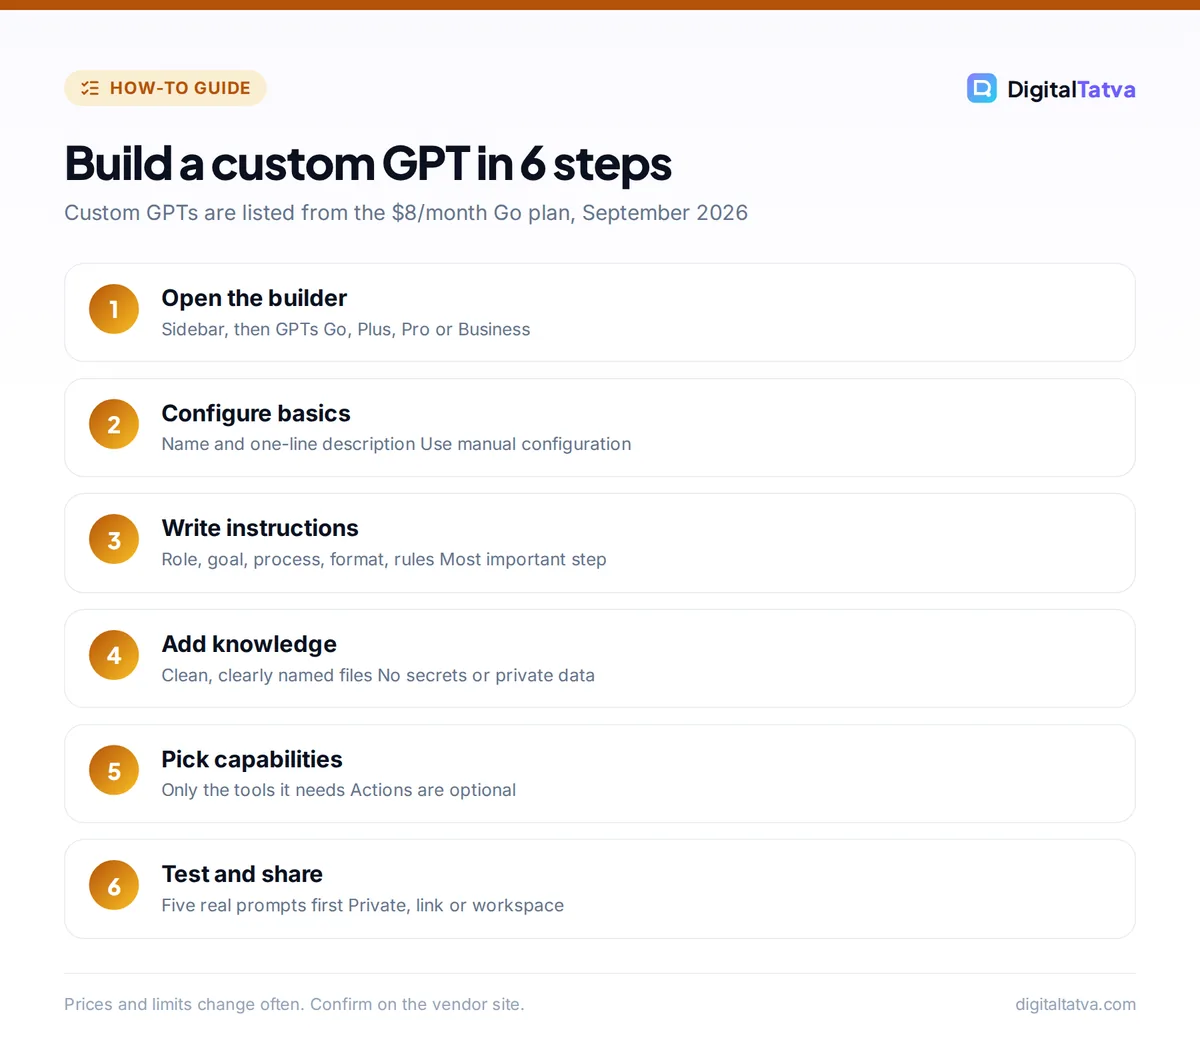Click 'Role, goal, process, format, rules' text
The width and height of the screenshot is (1200, 1062).
click(298, 559)
